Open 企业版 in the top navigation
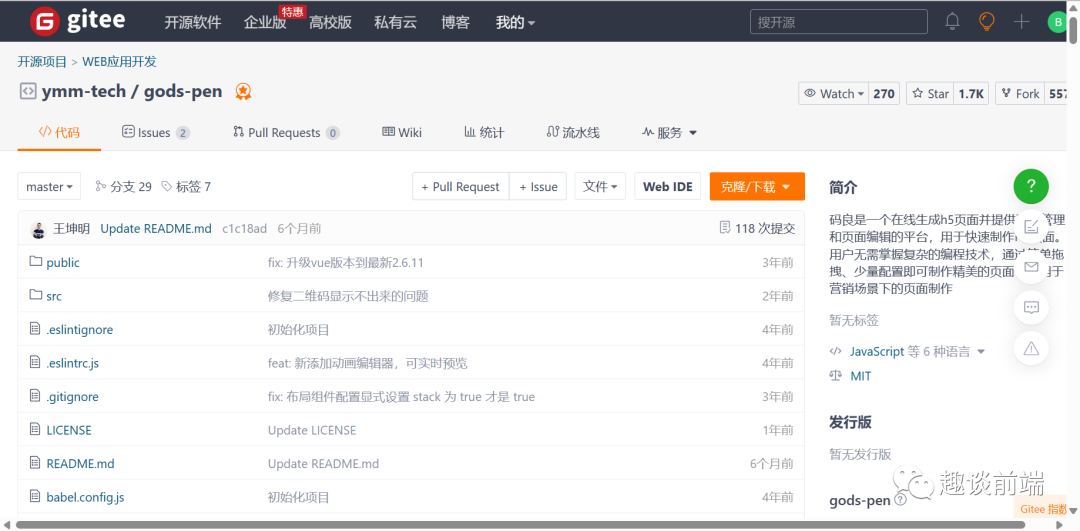This screenshot has height=531, width=1080. pos(264,22)
